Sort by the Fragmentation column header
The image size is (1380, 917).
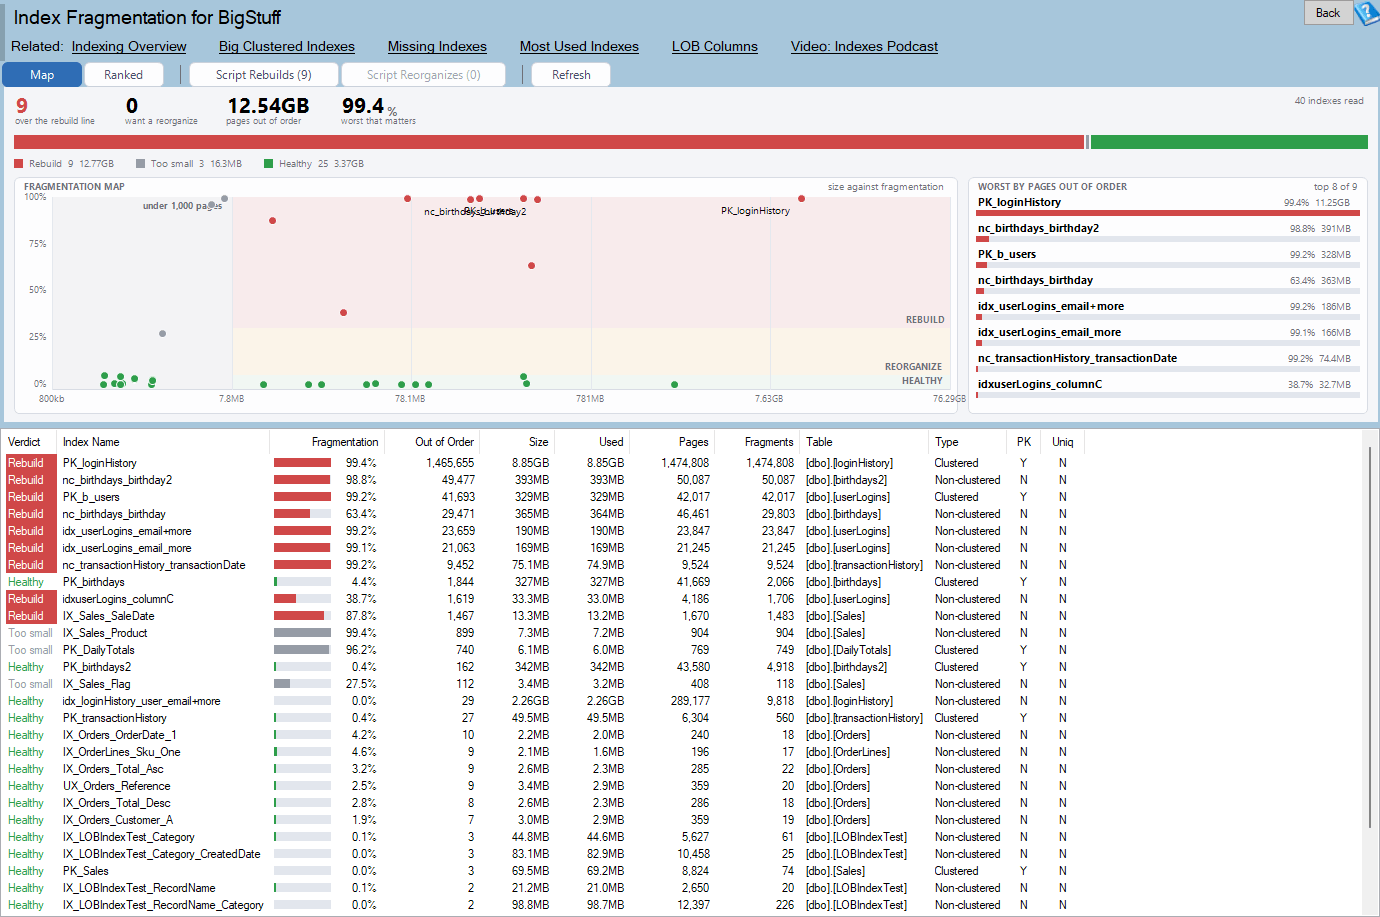click(326, 442)
